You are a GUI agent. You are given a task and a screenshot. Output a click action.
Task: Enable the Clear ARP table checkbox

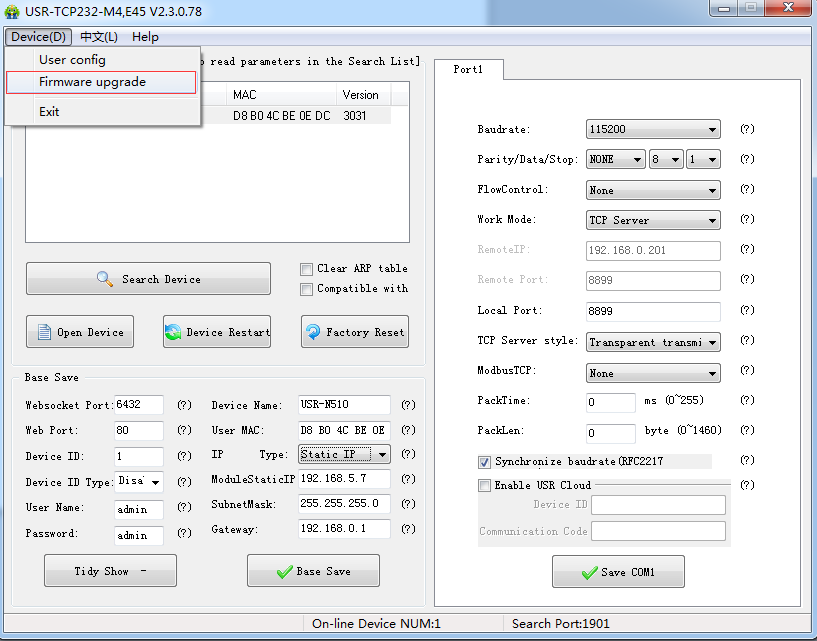pos(306,269)
